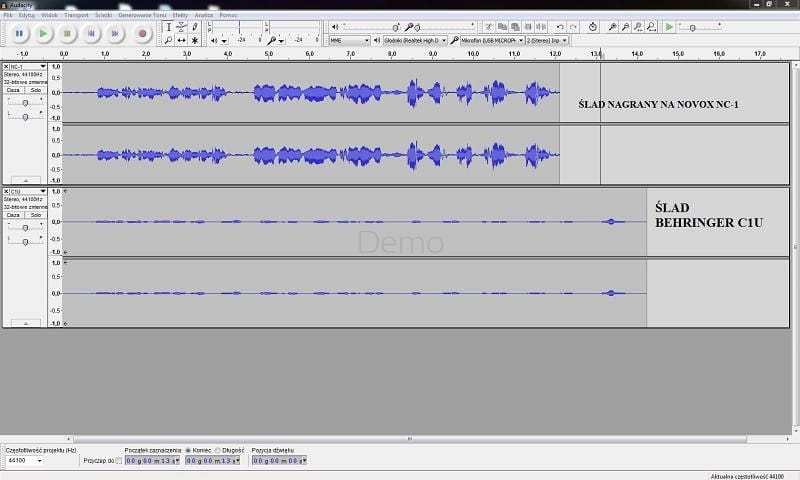Open the MME audio host dropdown
This screenshot has width=800, height=480.
349,40
